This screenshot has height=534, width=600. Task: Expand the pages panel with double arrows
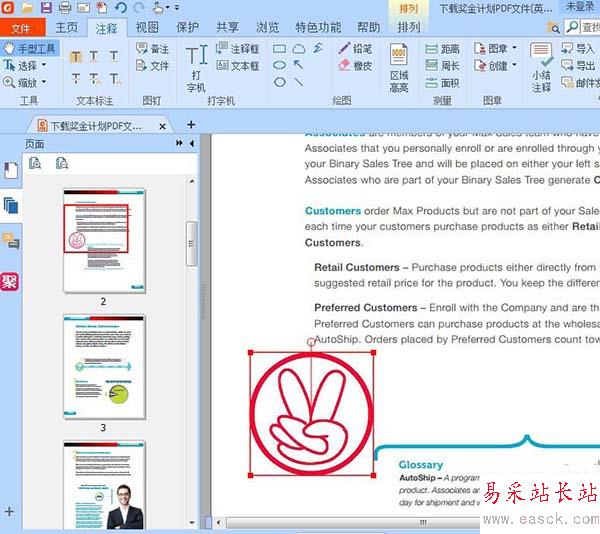[x=179, y=143]
